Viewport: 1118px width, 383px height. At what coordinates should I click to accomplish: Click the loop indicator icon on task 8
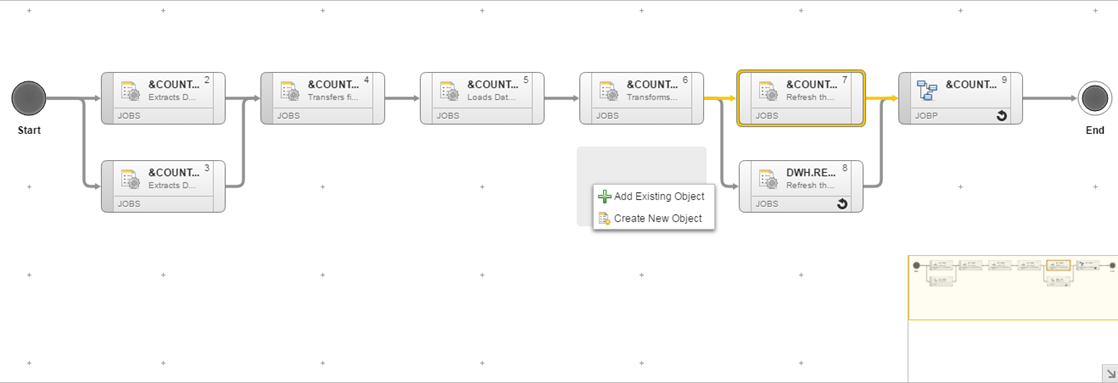click(842, 205)
